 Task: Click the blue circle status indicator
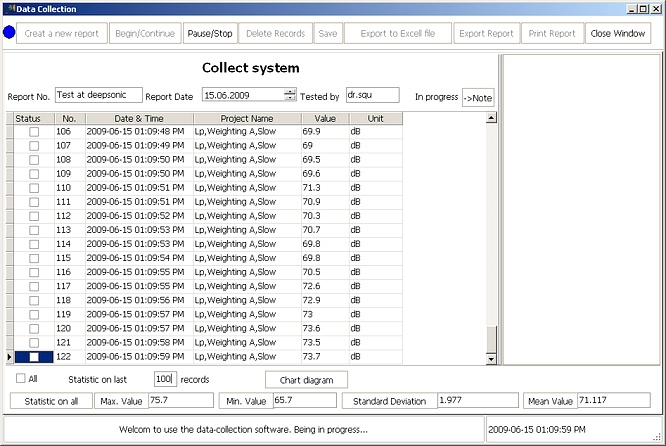click(x=10, y=33)
